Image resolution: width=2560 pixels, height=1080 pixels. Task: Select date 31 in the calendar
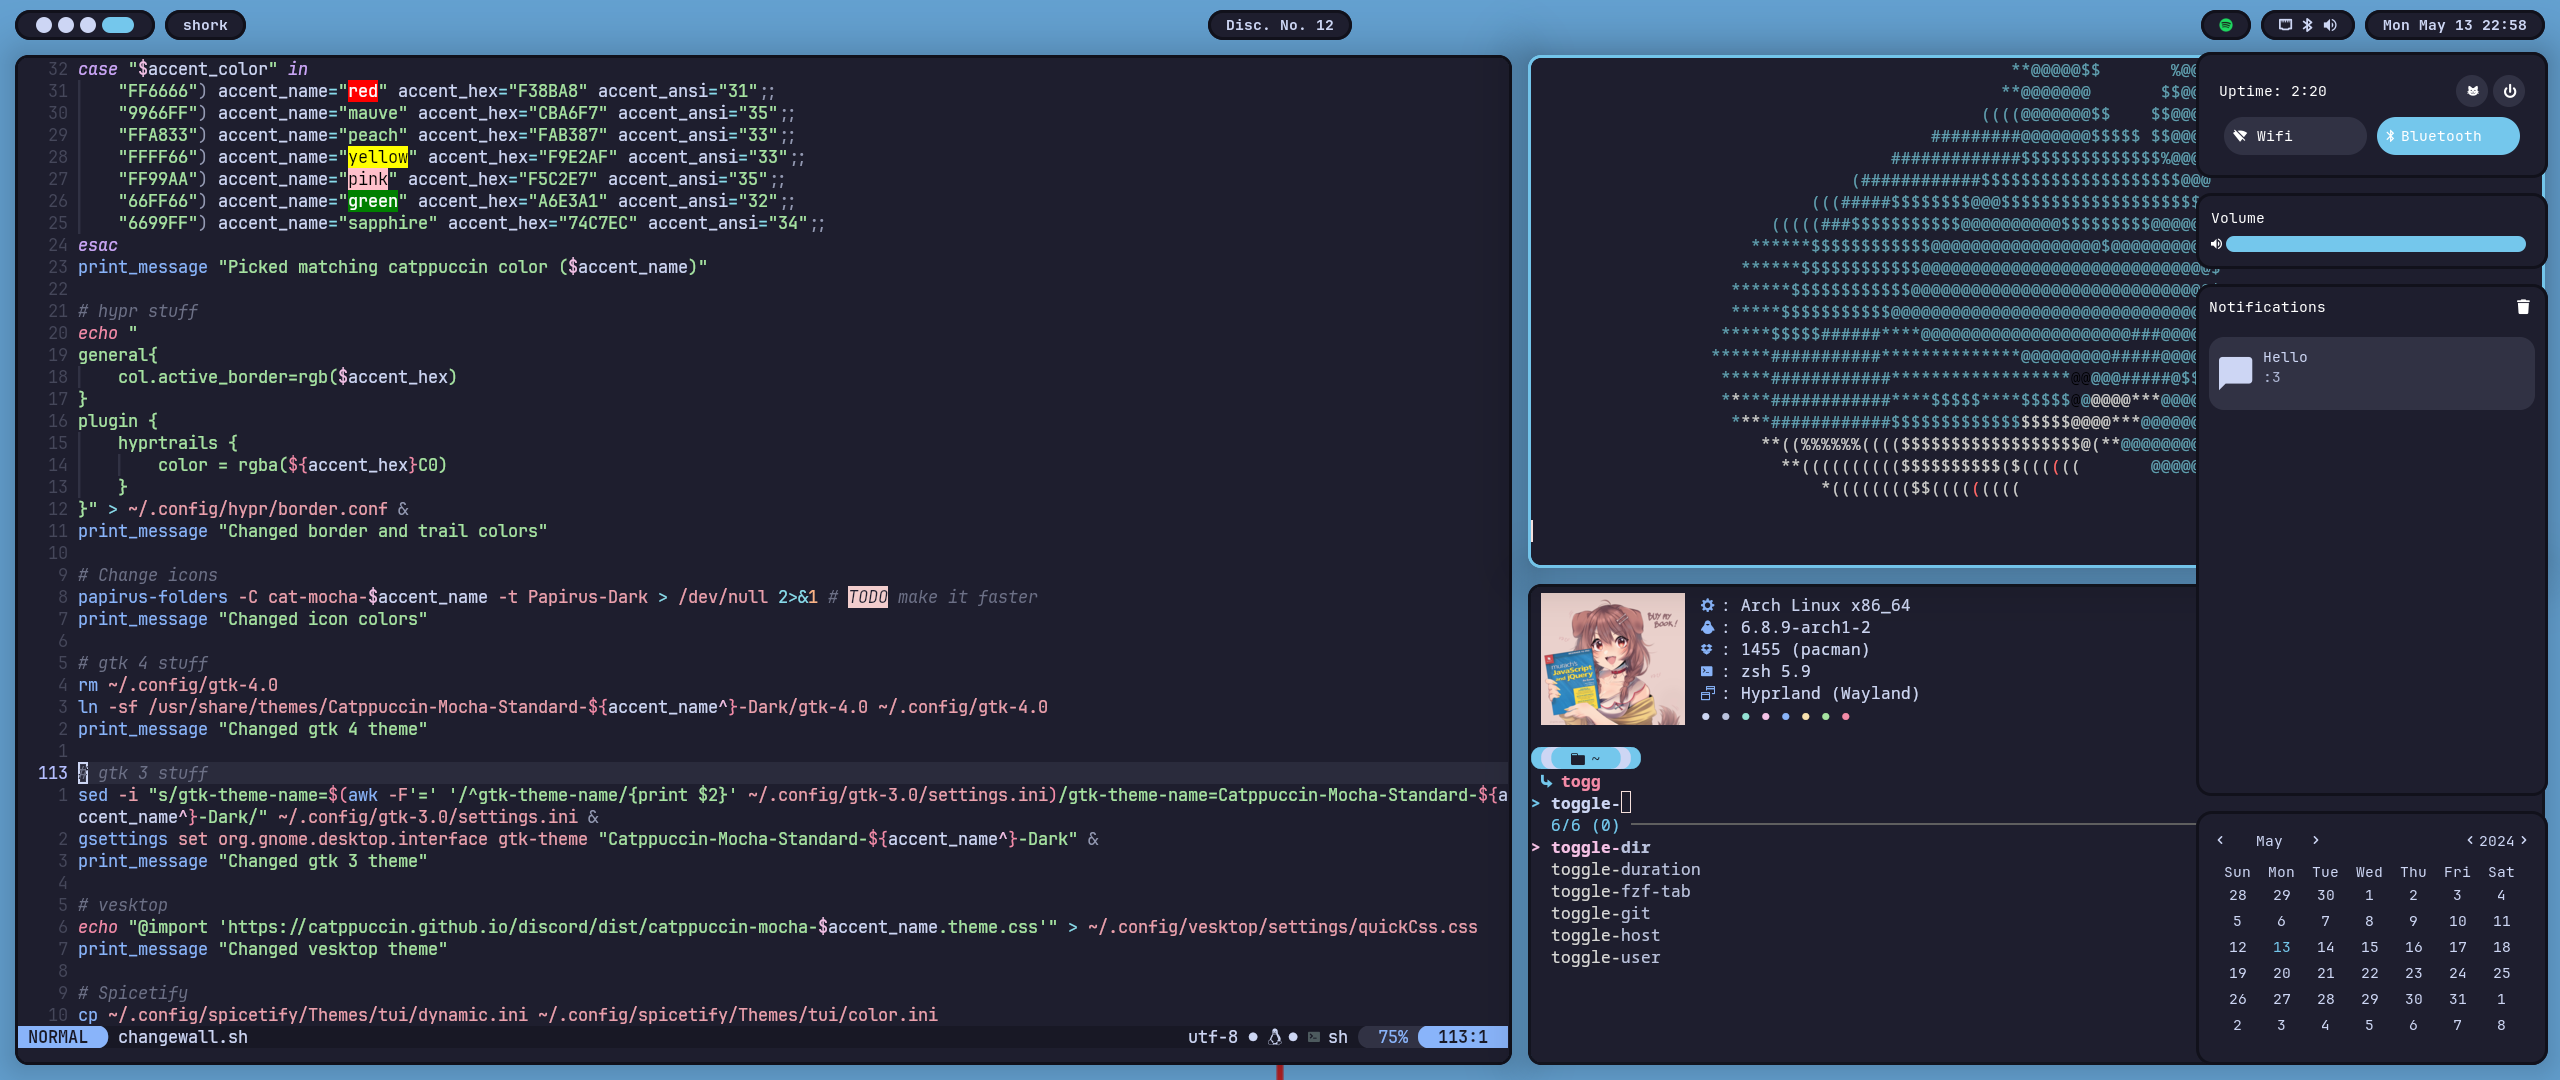[x=2457, y=999]
